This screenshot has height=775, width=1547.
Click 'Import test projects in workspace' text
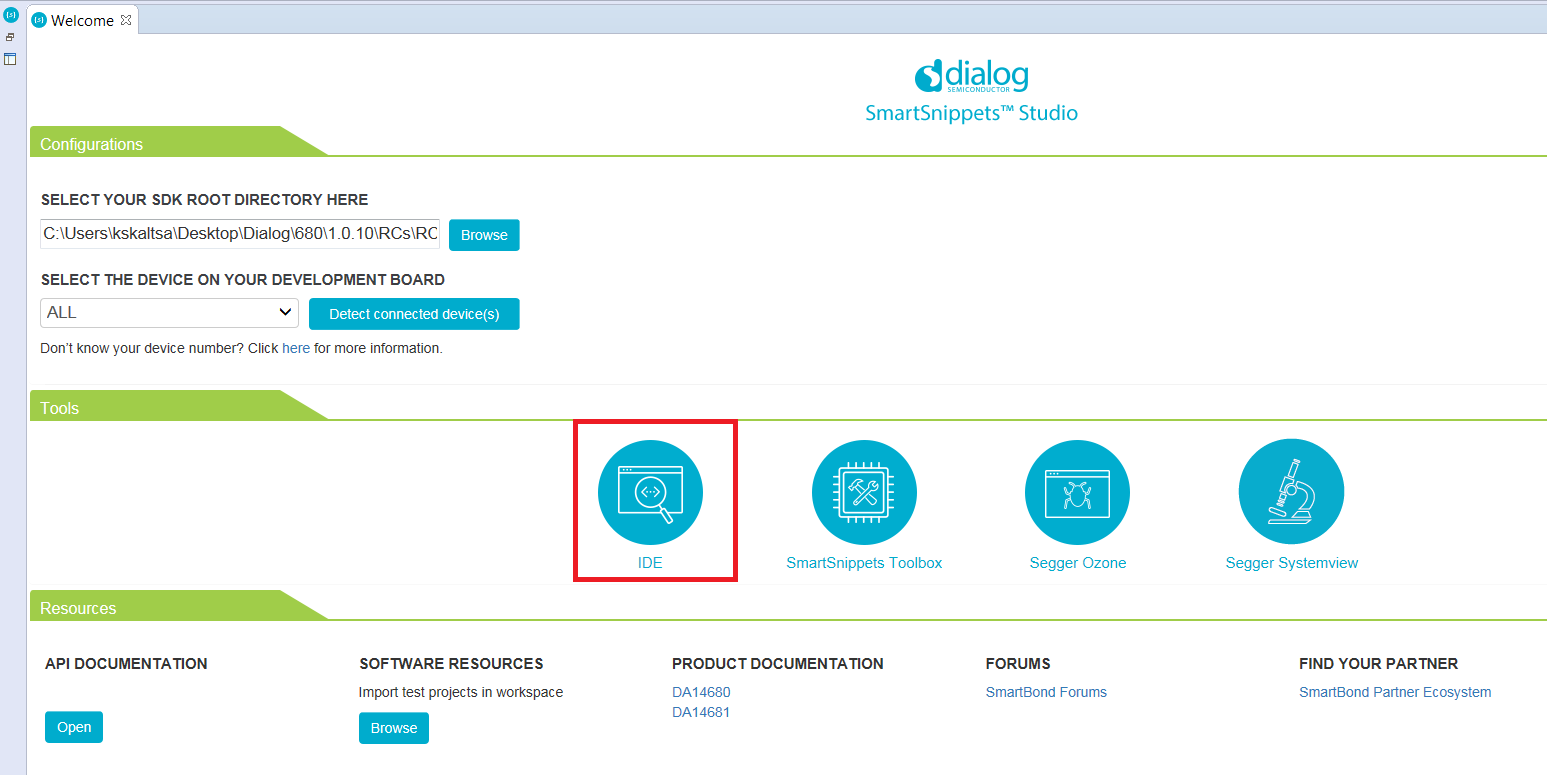[x=461, y=692]
